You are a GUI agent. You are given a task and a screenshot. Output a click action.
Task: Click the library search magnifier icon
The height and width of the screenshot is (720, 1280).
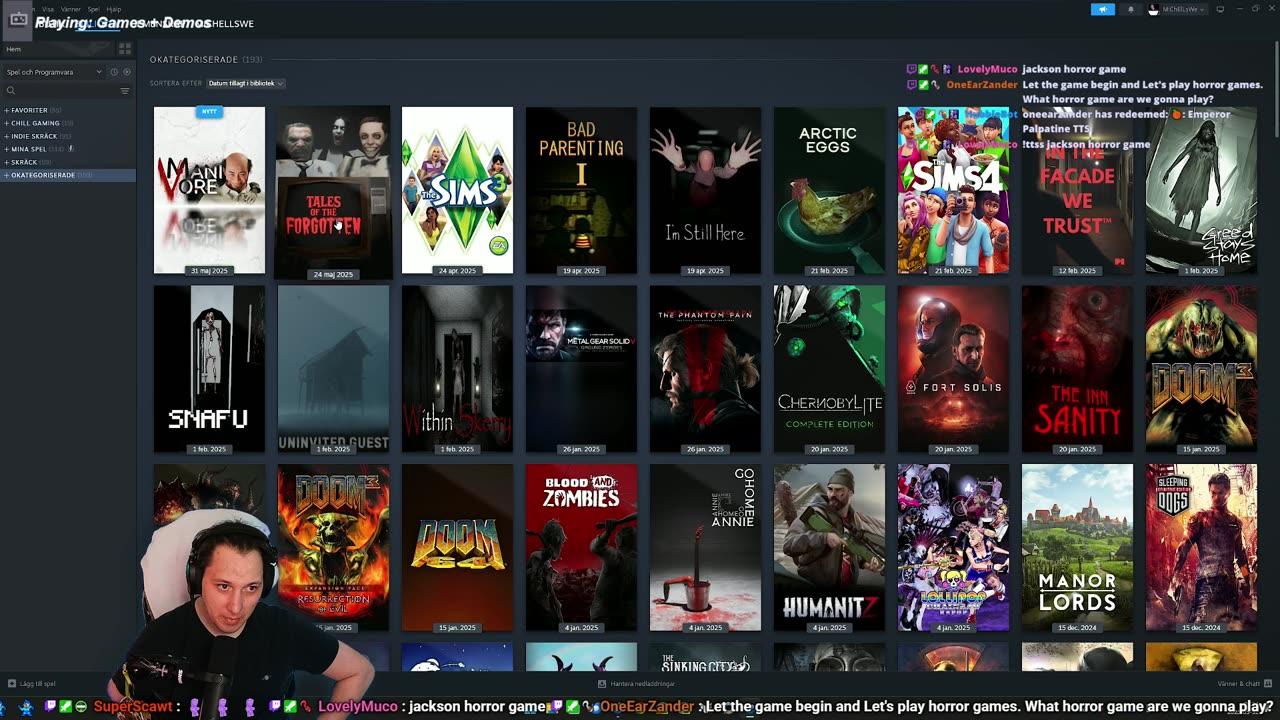click(x=11, y=91)
